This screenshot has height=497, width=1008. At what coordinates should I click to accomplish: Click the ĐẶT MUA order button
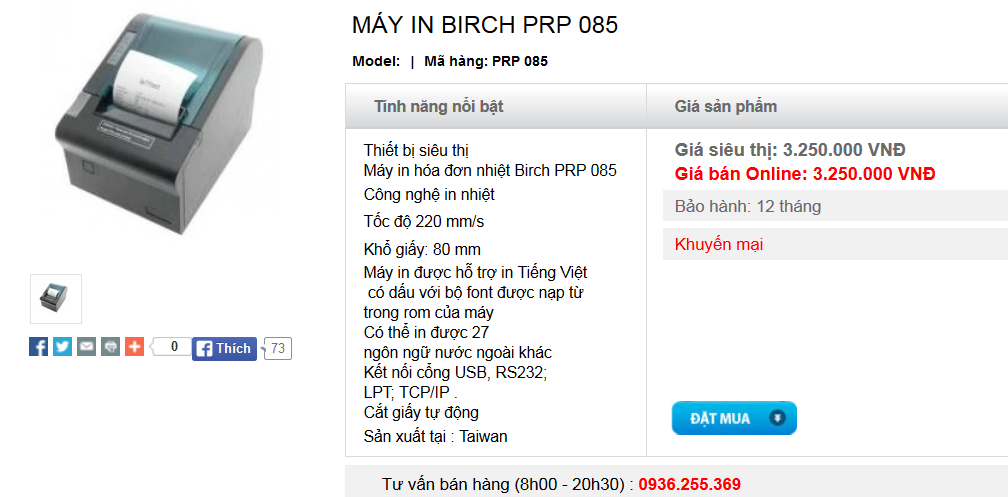pyautogui.click(x=722, y=418)
